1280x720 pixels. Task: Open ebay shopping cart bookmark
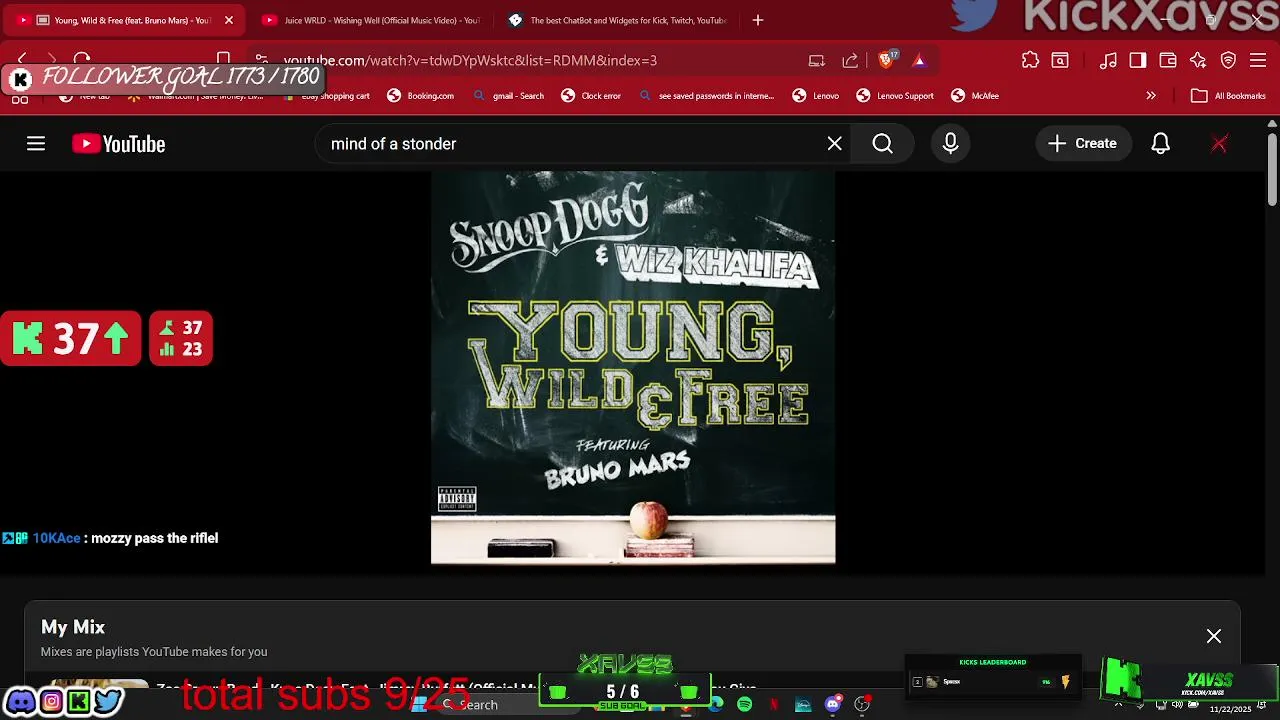327,96
